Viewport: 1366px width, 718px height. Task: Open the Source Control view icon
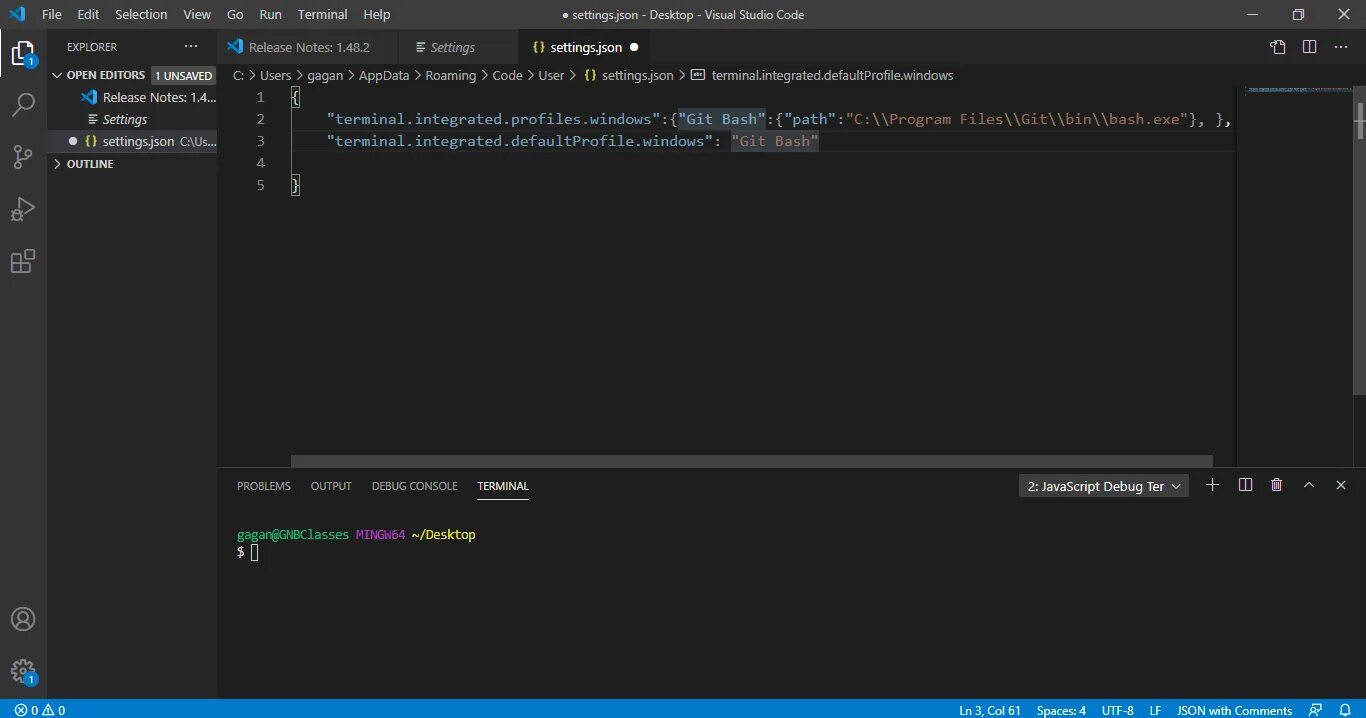click(x=23, y=156)
